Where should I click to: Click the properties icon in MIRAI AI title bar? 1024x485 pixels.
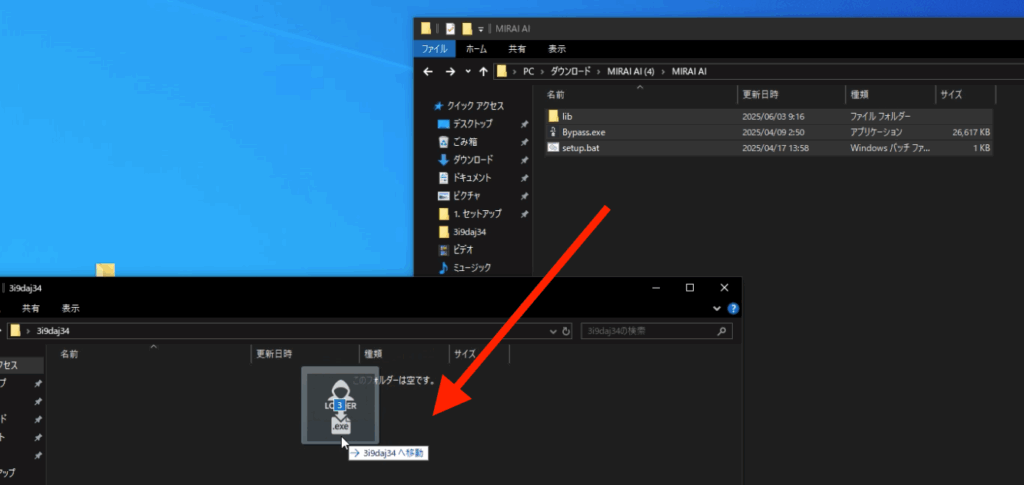(450, 28)
